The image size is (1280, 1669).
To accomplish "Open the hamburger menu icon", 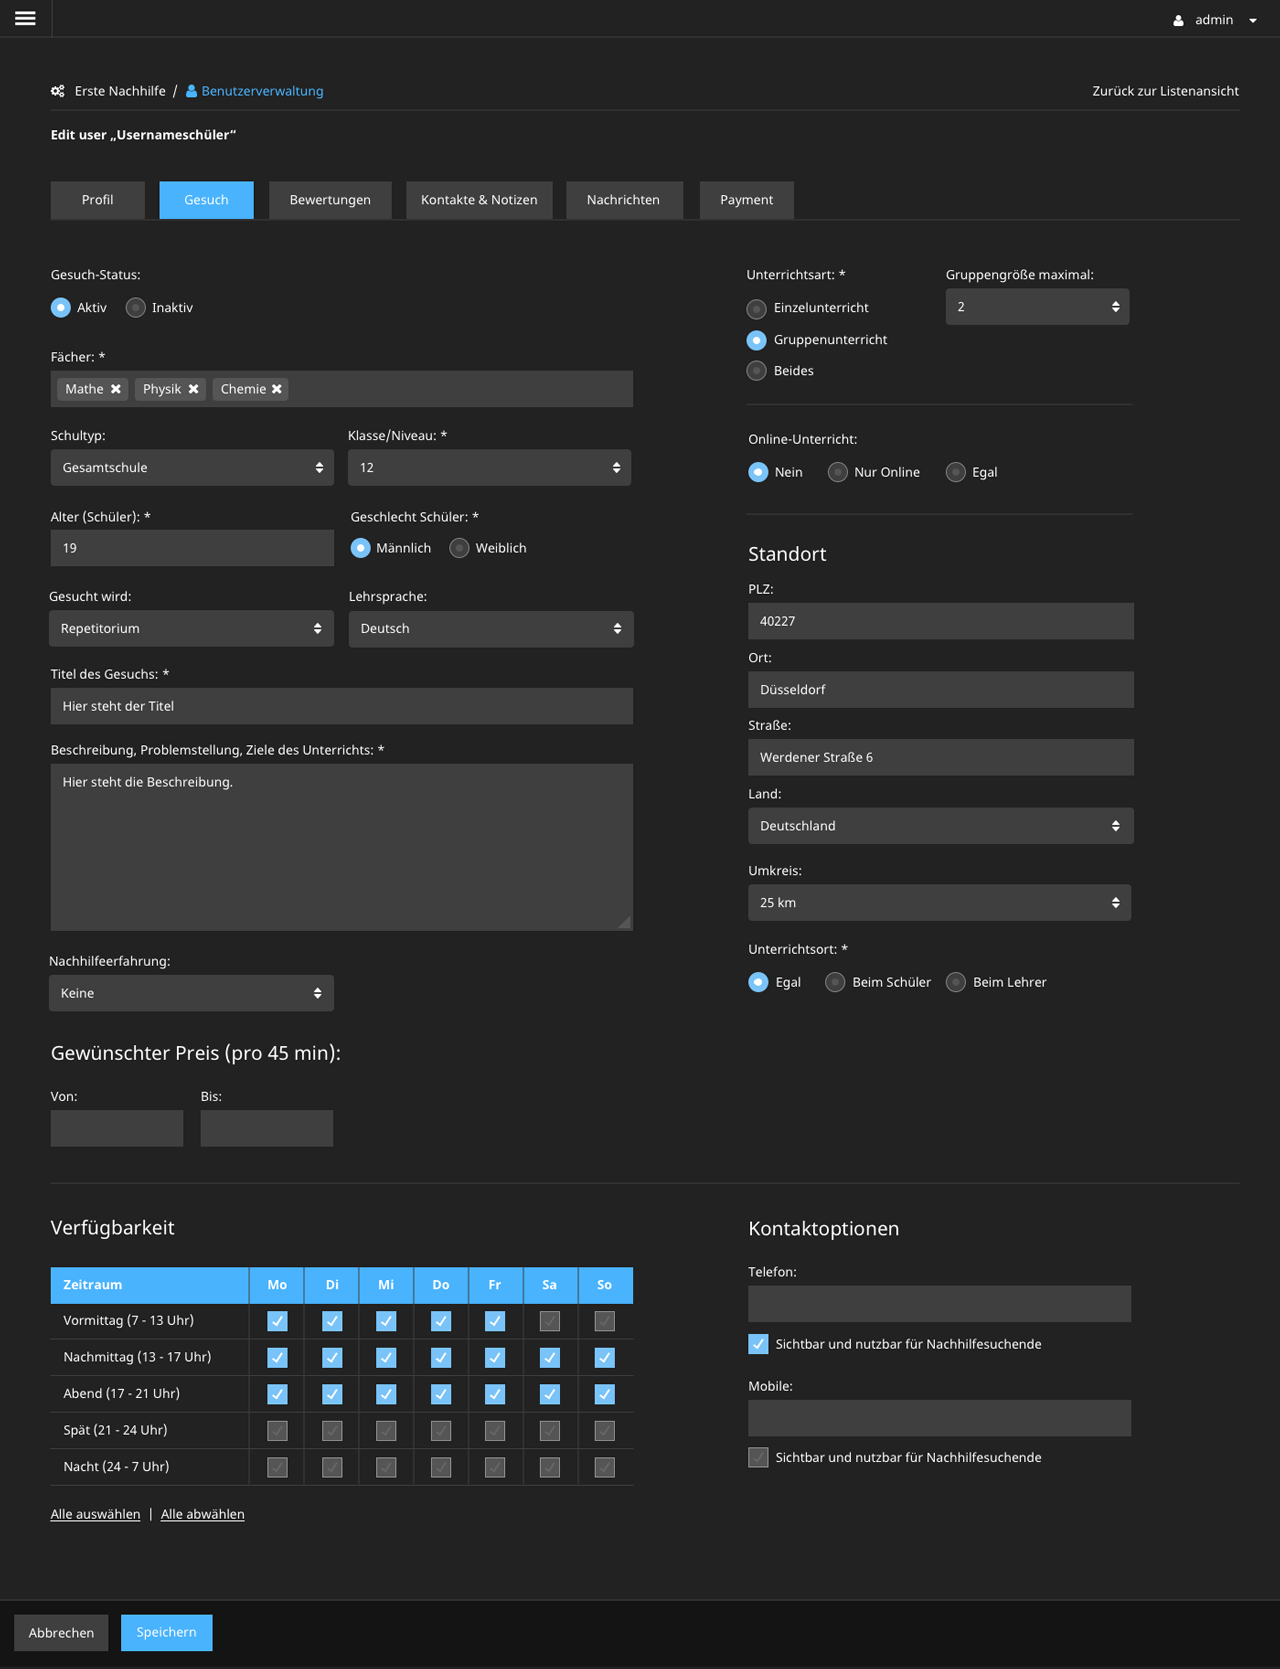I will pos(25,19).
